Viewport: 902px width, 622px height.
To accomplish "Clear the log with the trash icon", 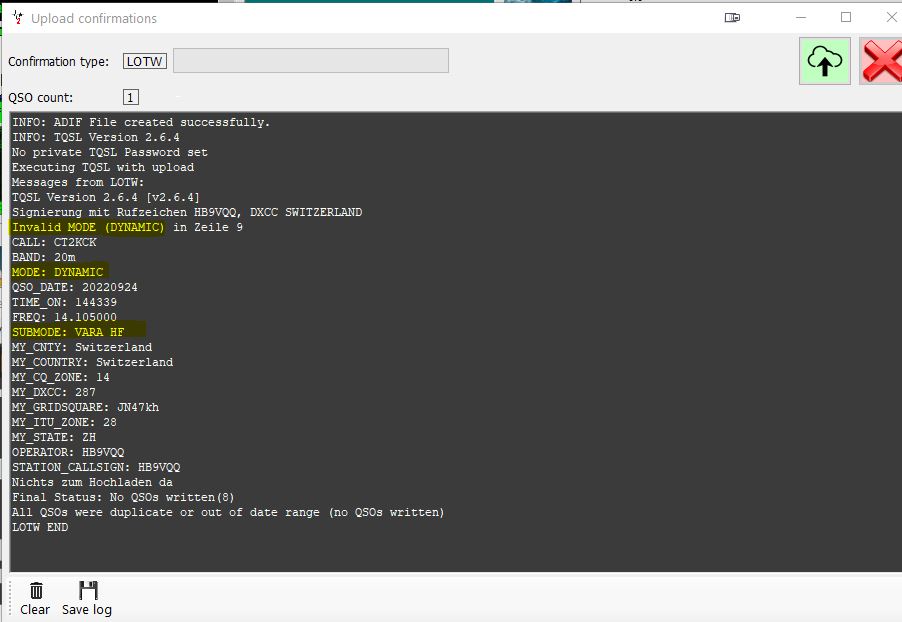I will [x=35, y=598].
